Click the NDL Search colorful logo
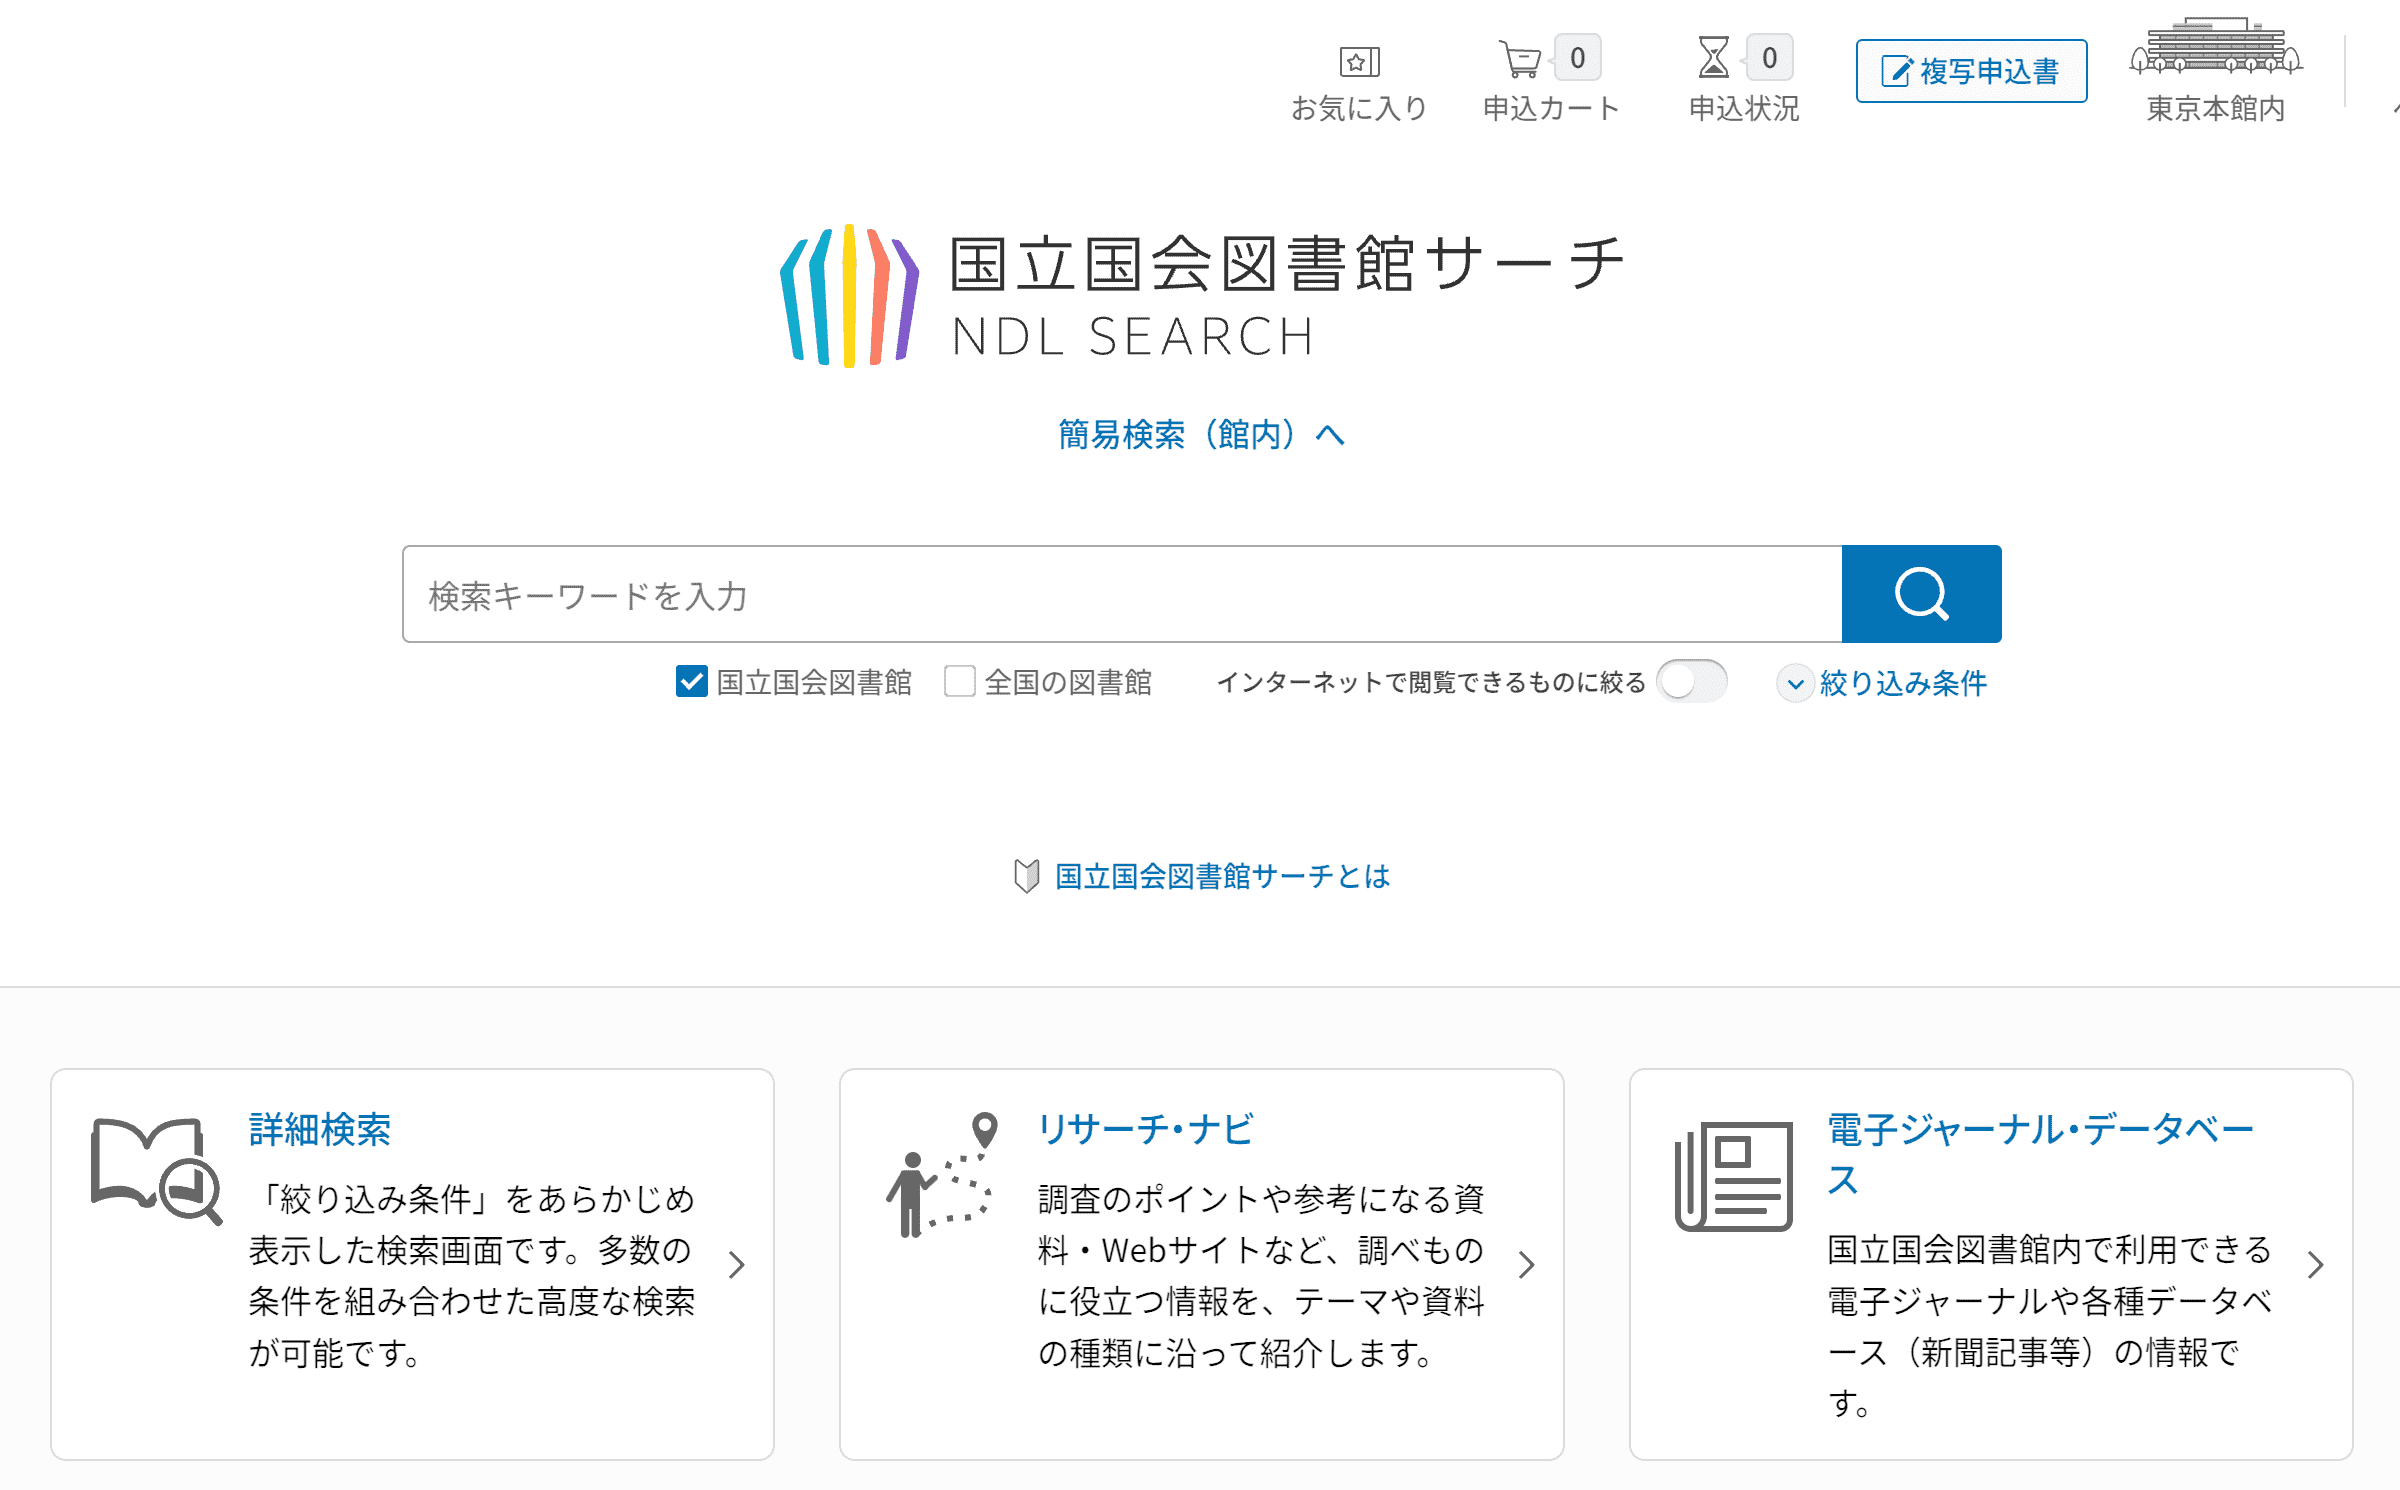Image resolution: width=2400 pixels, height=1490 pixels. pos(849,296)
